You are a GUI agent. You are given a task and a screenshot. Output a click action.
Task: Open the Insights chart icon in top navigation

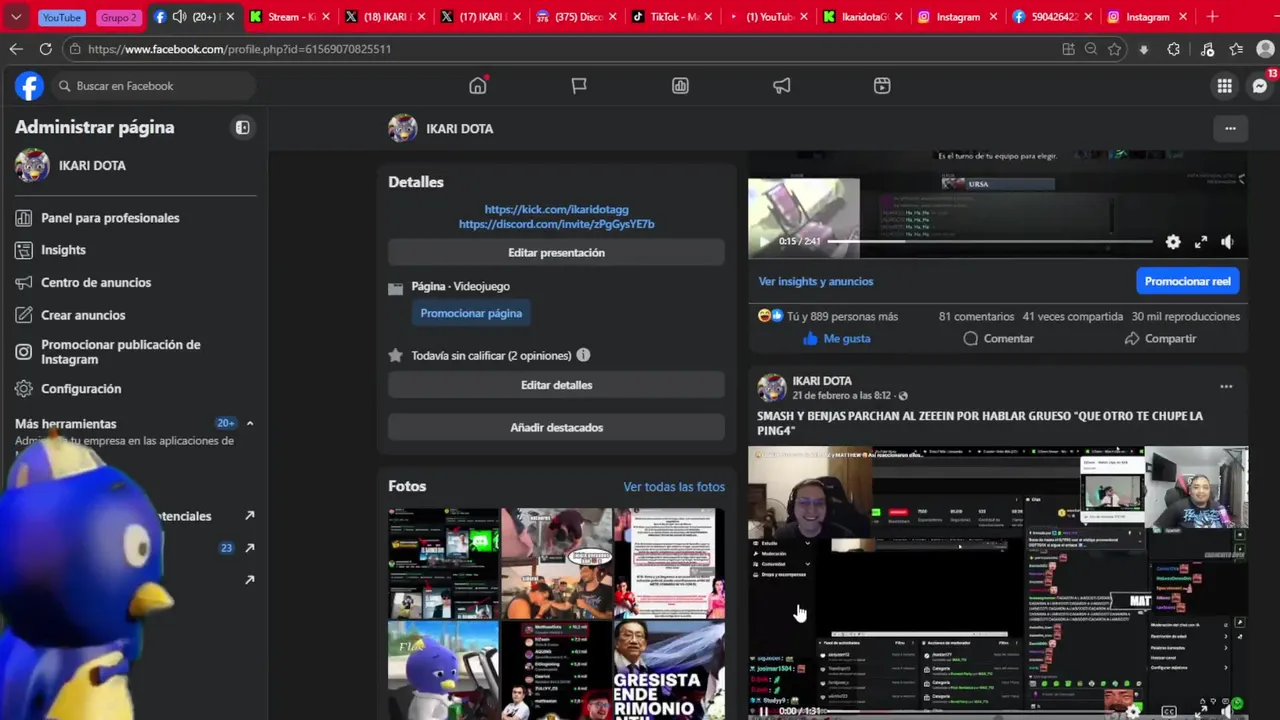point(680,86)
